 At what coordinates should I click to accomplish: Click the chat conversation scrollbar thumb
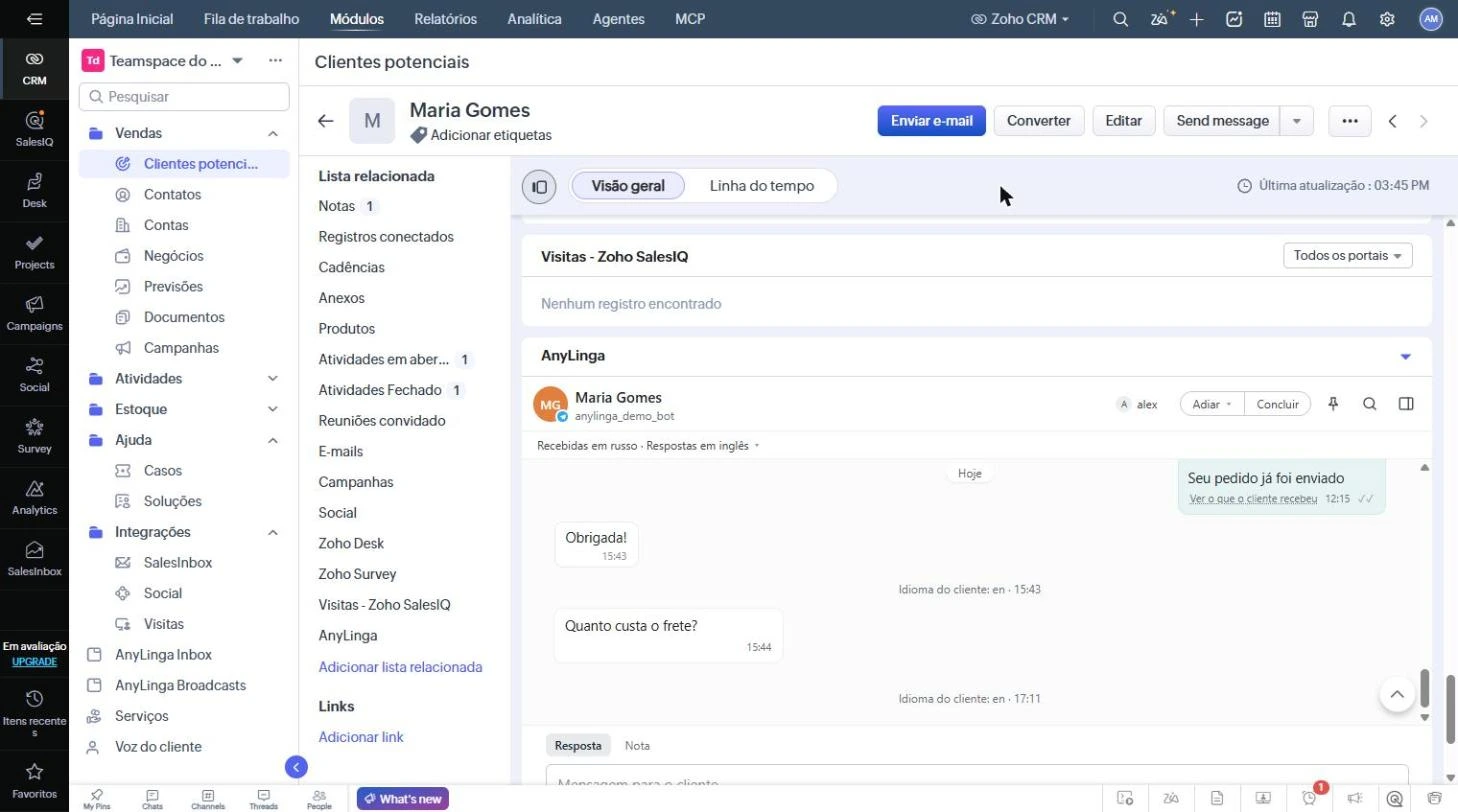click(1425, 688)
